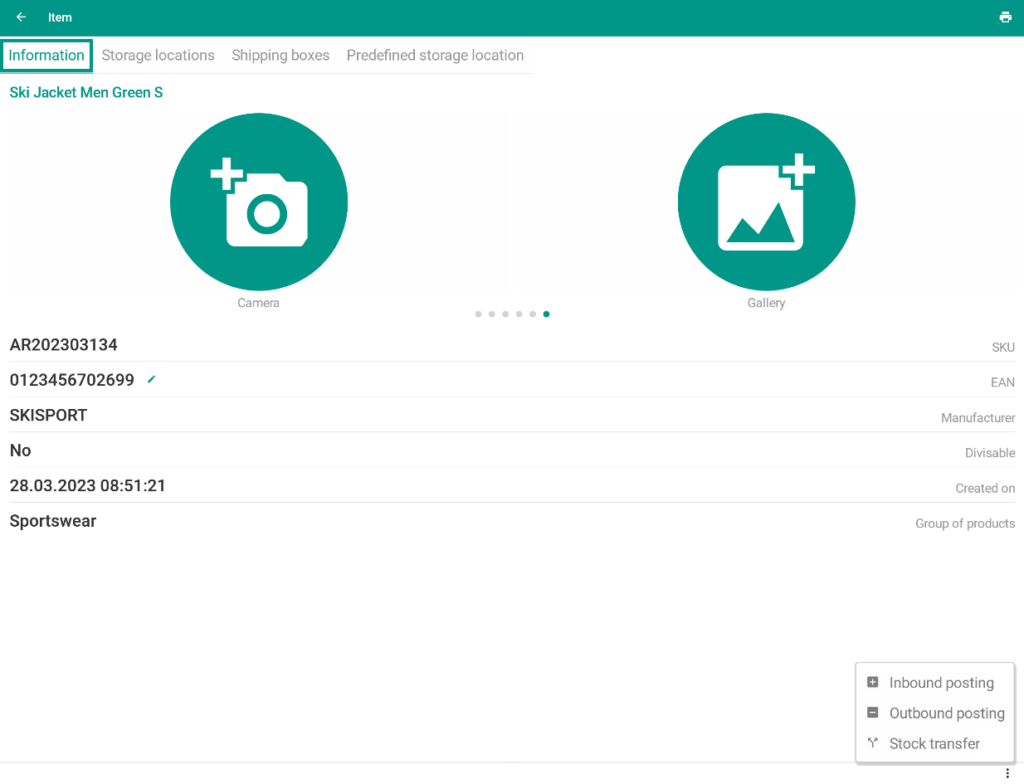Select Inbound posting from the menu
This screenshot has width=1024, height=784.
pos(940,683)
